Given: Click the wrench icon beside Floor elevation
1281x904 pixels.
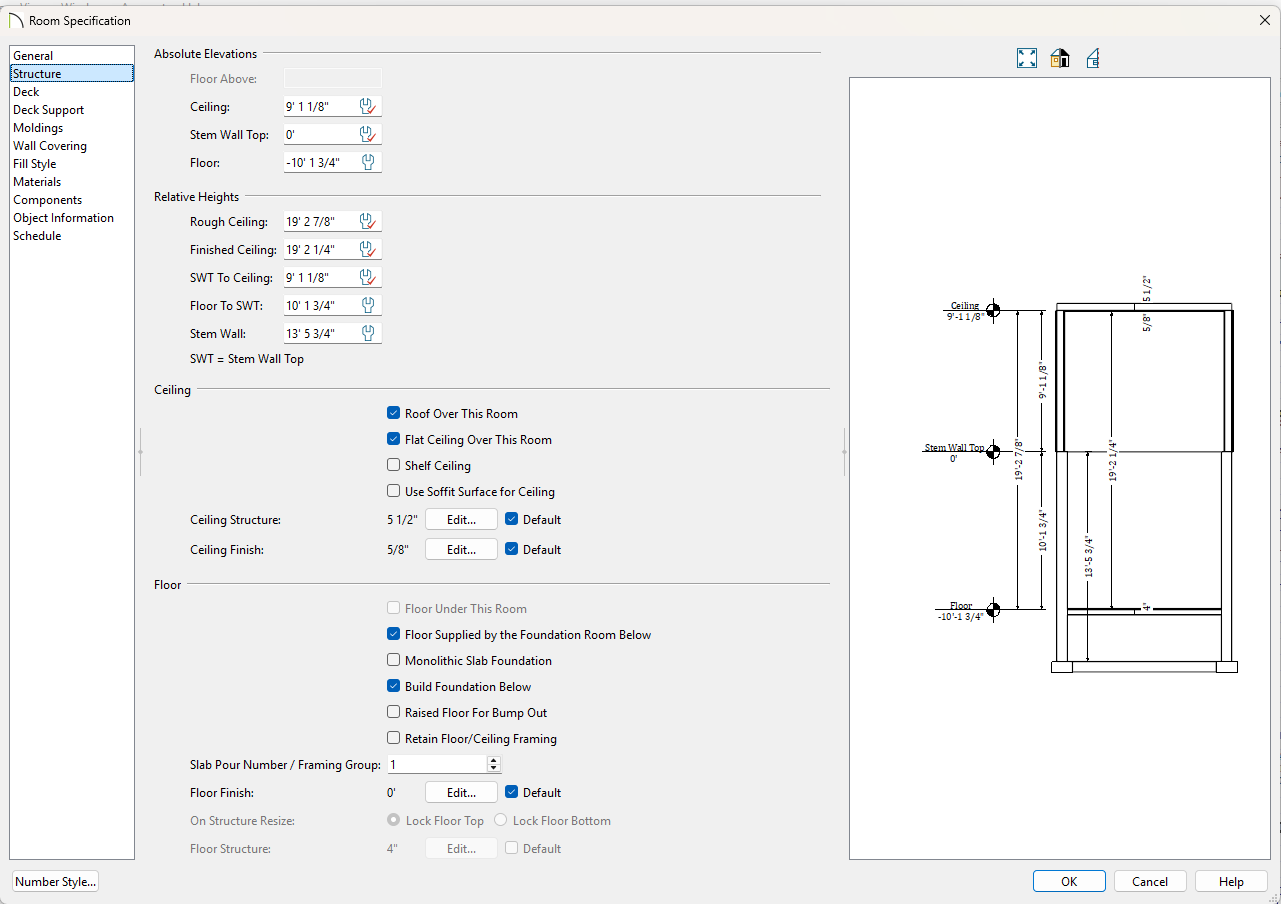Looking at the screenshot, I should click(x=367, y=162).
